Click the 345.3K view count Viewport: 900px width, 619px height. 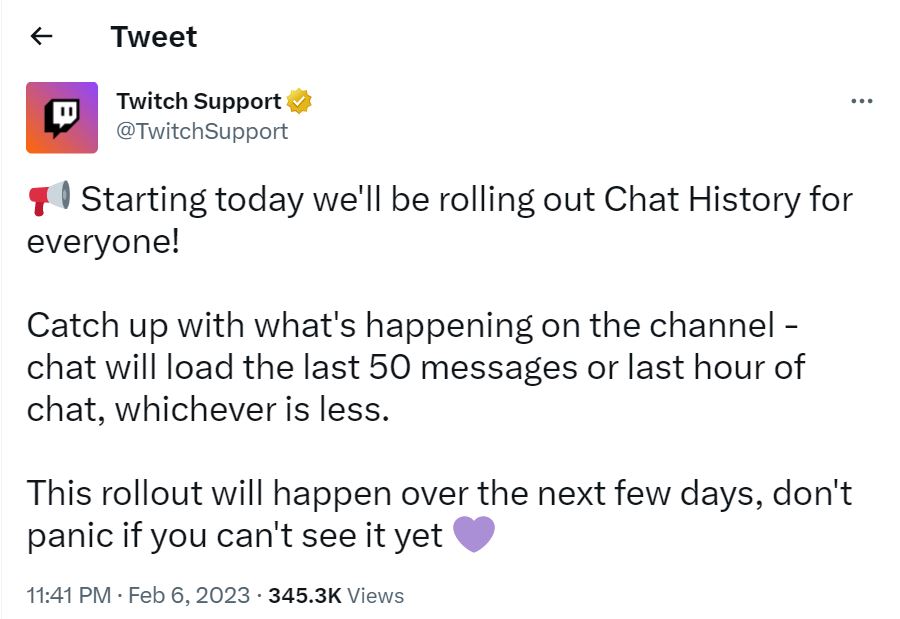pyautogui.click(x=305, y=595)
